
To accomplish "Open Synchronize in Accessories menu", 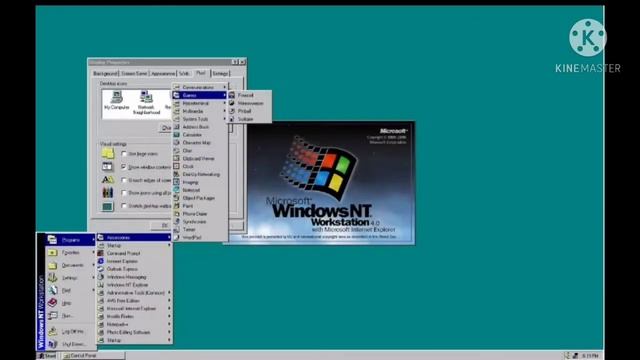I will (x=200, y=222).
